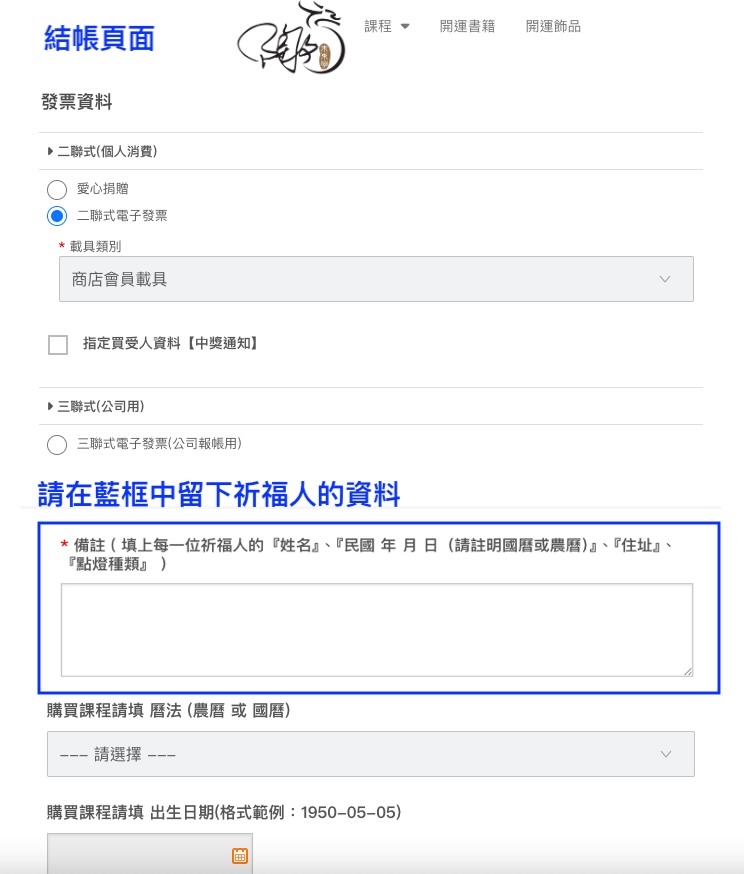Grab the 備註 textarea resize handle
744x874 pixels.
point(687,671)
